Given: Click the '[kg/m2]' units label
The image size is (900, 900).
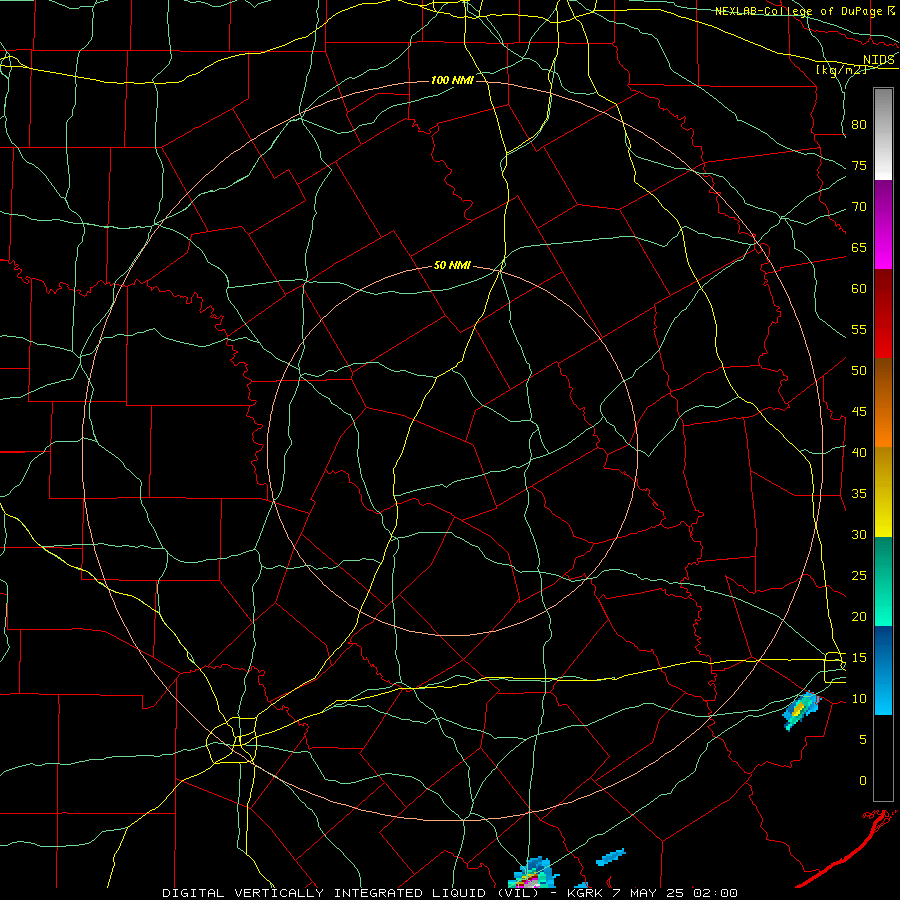Looking at the screenshot, I should tap(841, 70).
